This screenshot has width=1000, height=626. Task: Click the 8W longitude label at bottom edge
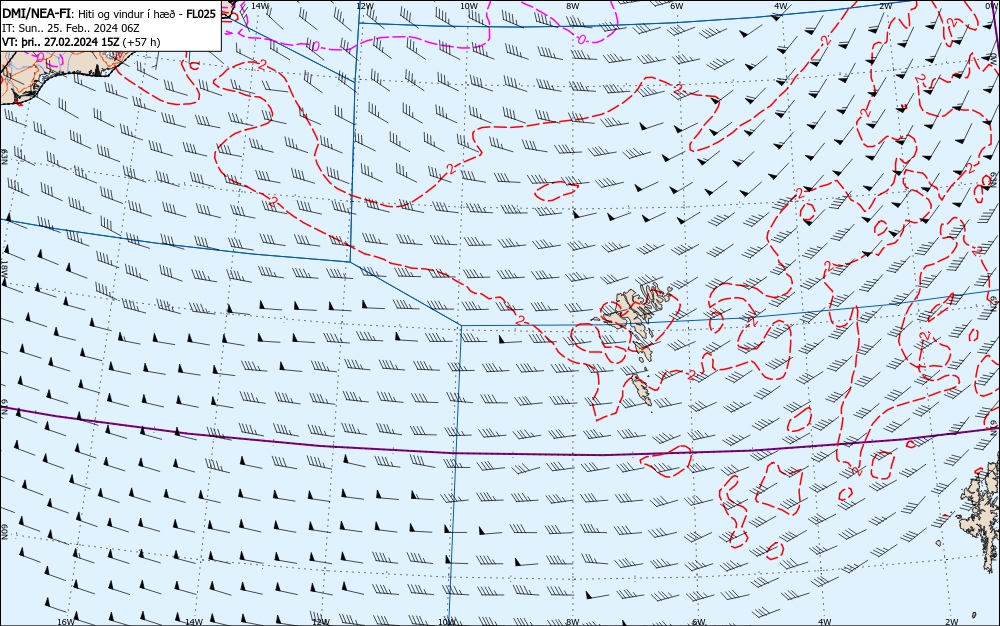pos(573,622)
